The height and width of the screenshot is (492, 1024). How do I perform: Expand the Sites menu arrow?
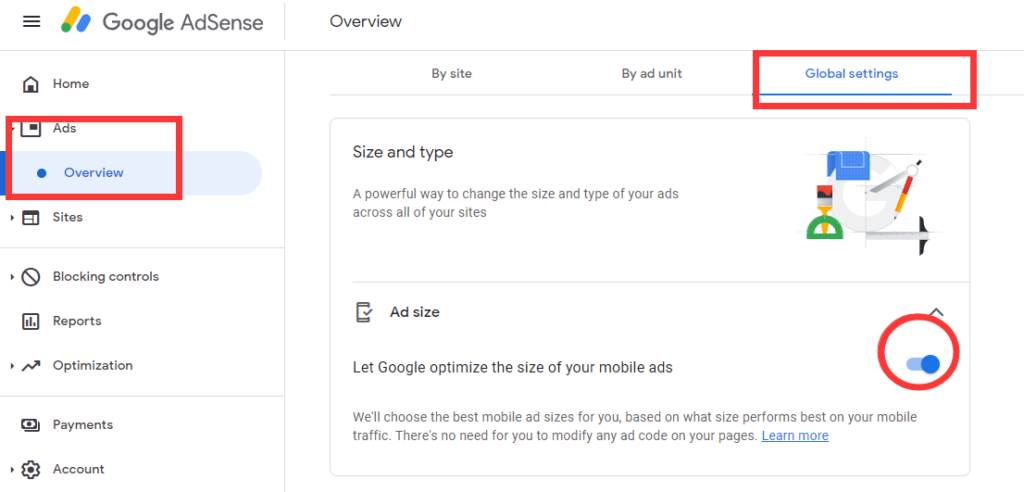[12, 218]
